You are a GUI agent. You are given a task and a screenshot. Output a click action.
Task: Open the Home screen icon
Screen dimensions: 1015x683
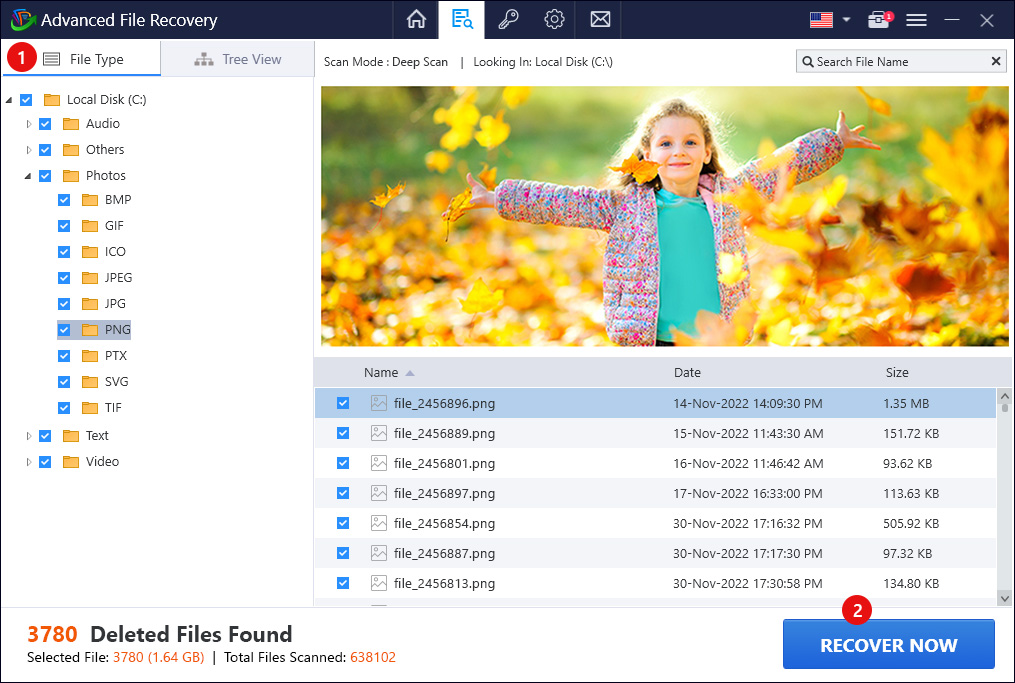tap(416, 19)
